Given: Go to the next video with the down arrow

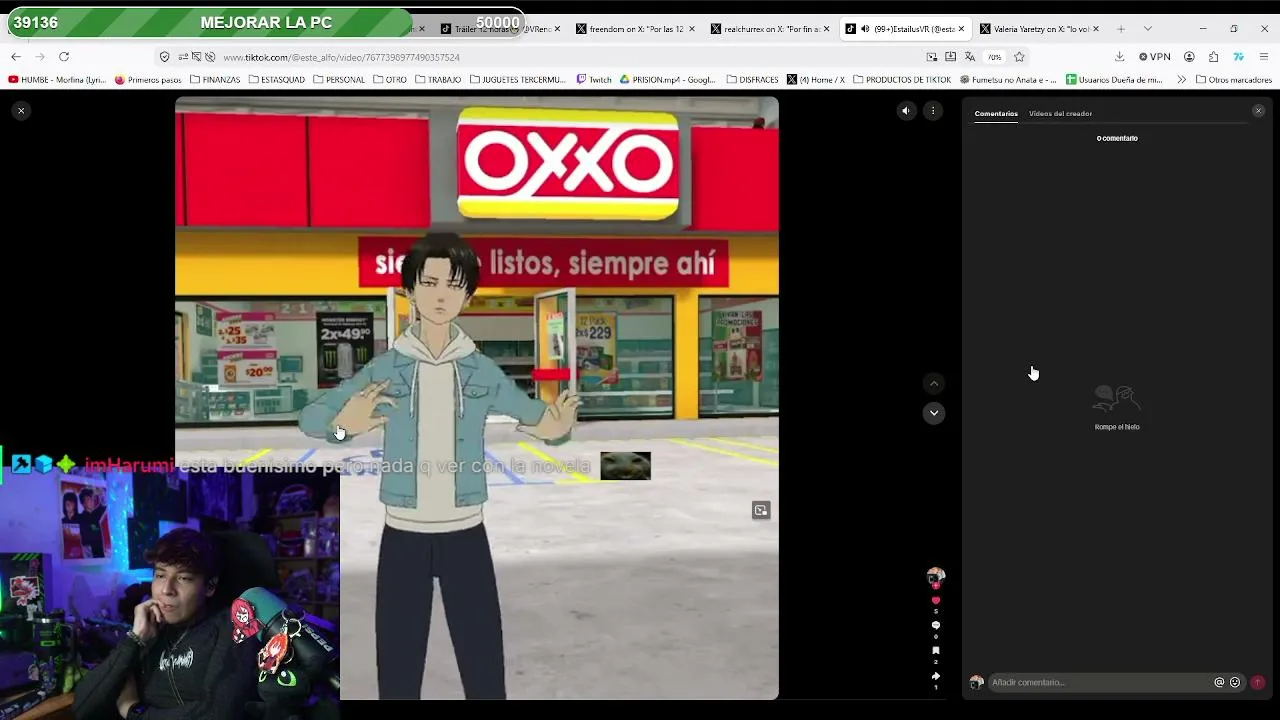Looking at the screenshot, I should pos(934,413).
